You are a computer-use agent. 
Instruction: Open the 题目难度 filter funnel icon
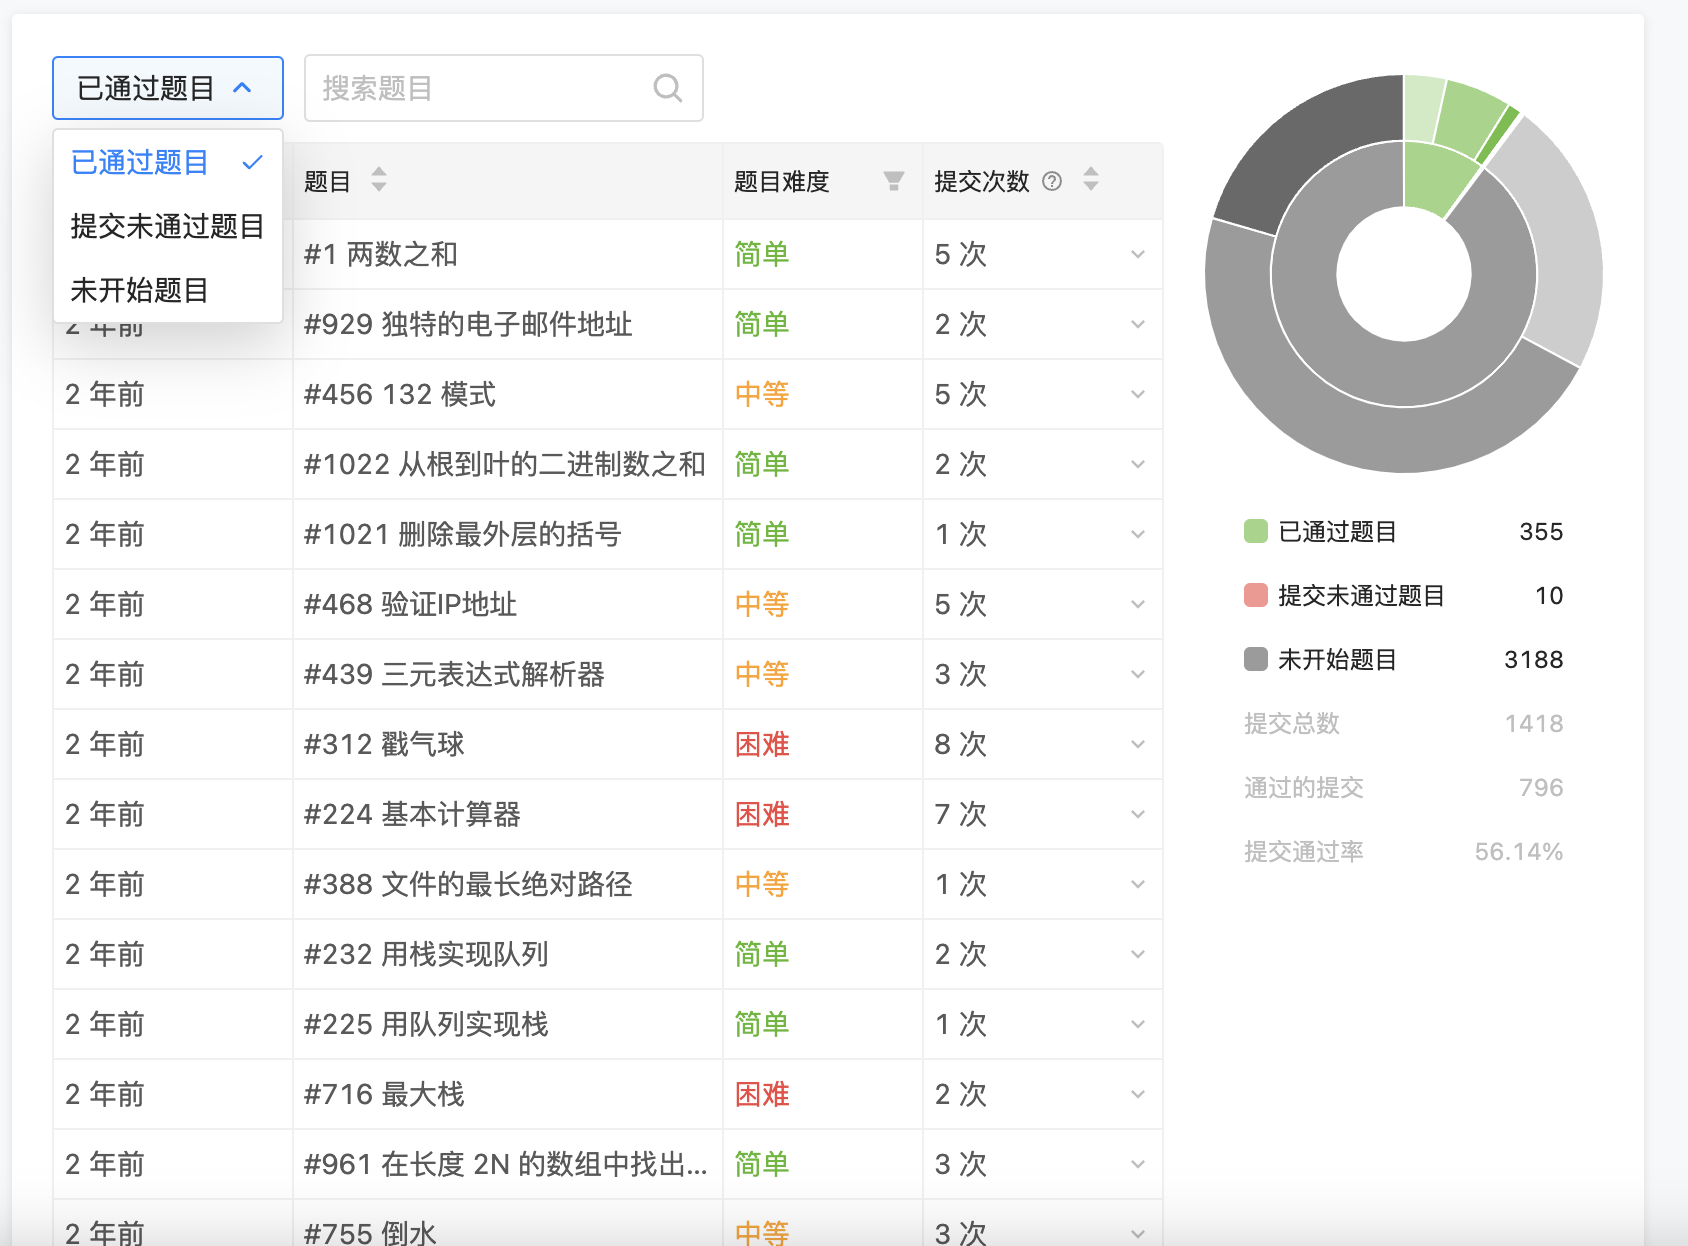click(x=894, y=180)
